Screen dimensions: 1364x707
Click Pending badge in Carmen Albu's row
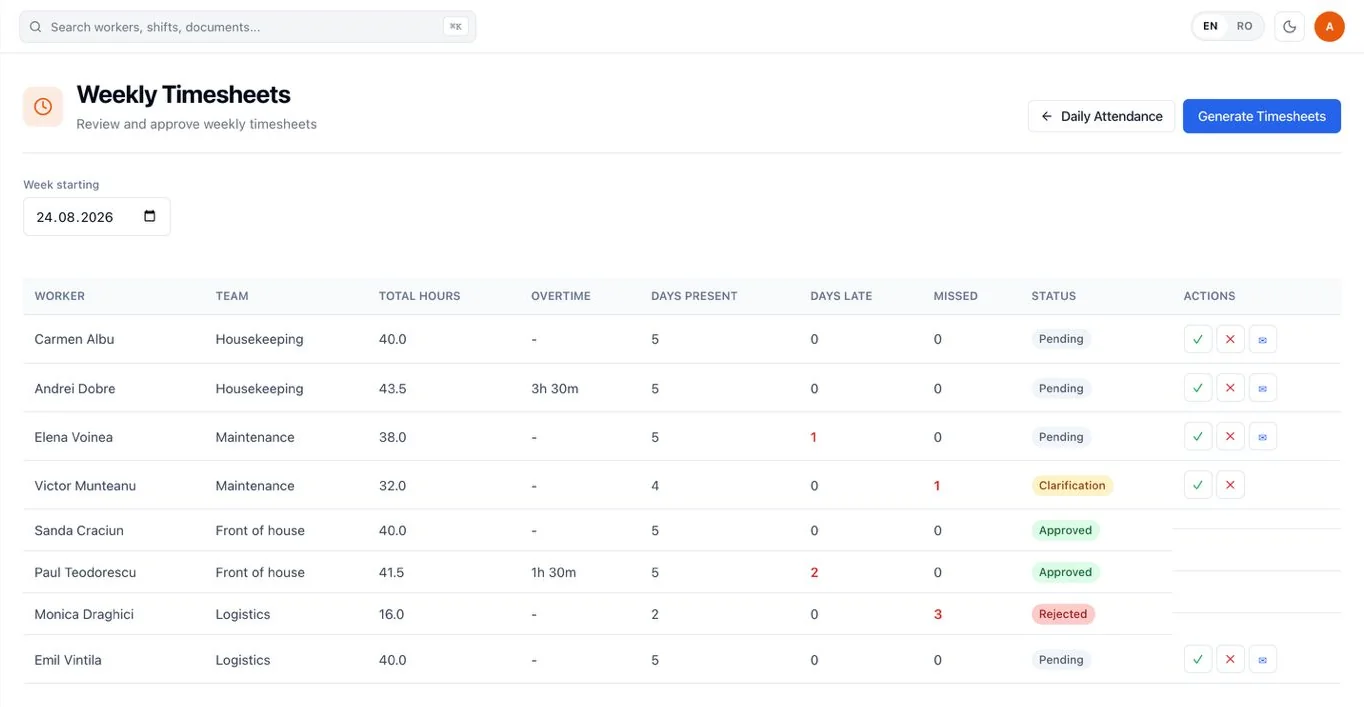[x=1061, y=339]
